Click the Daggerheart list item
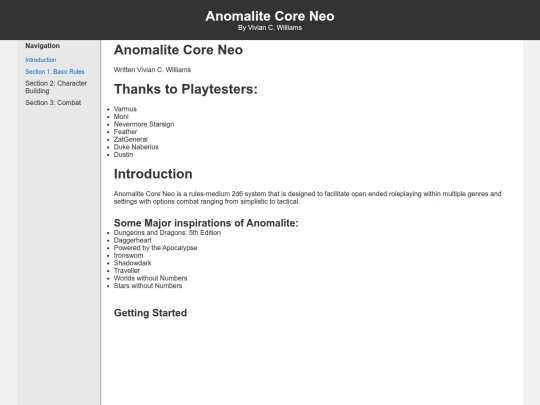The image size is (540, 405). pyautogui.click(x=133, y=240)
